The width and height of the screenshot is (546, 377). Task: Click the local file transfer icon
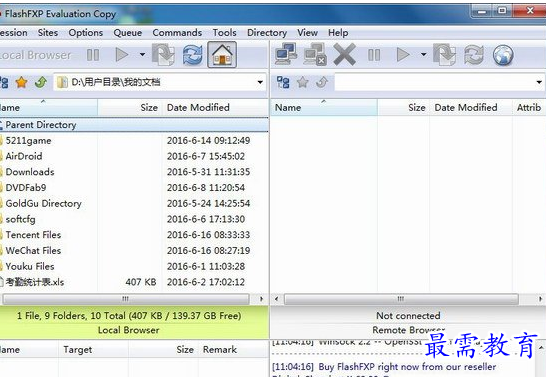click(x=163, y=54)
